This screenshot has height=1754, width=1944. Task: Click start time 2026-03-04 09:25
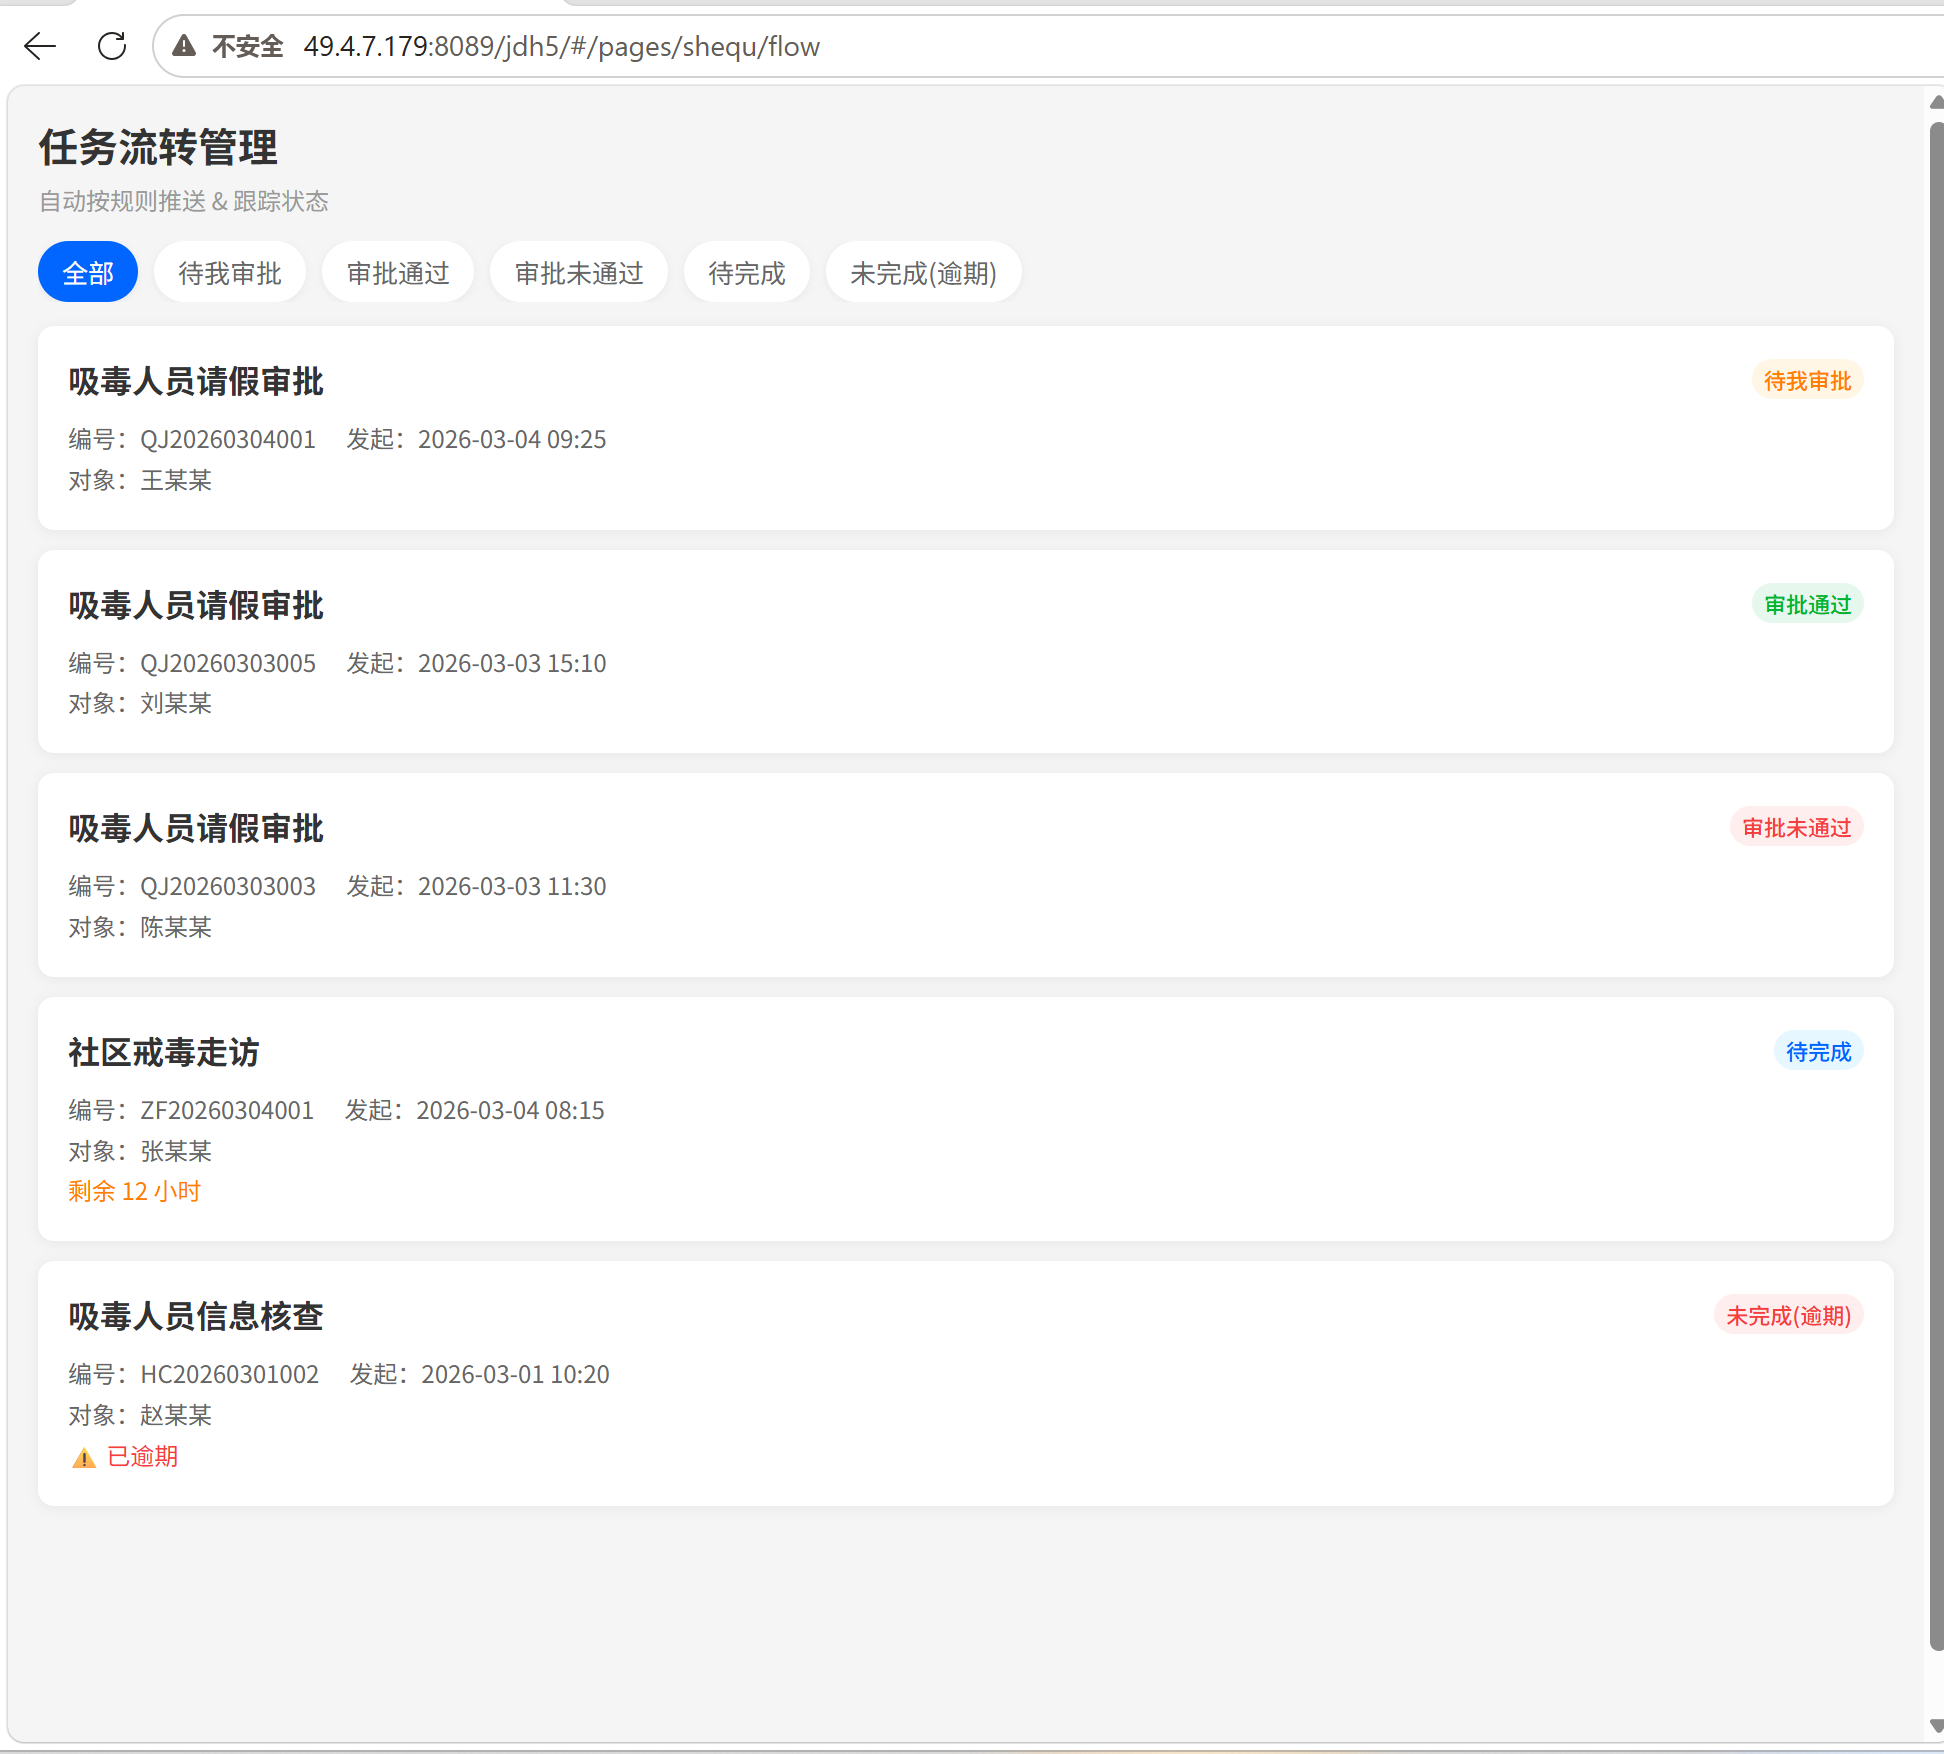[x=512, y=440]
